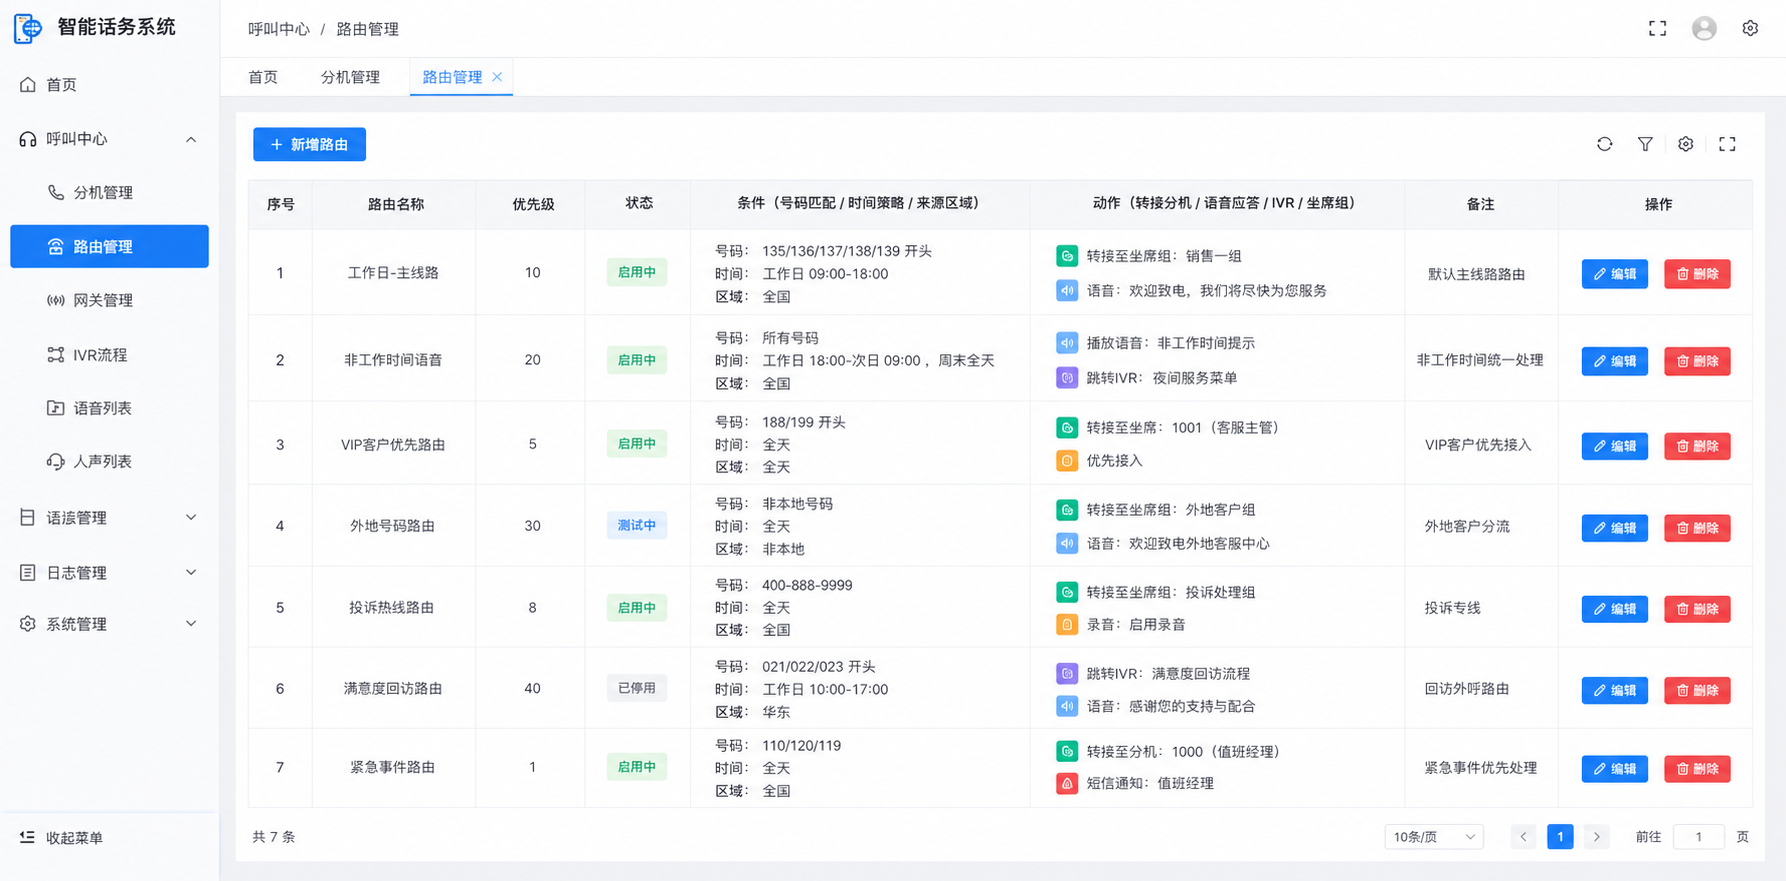Viewport: 1786px width, 881px height.
Task: Click the 已停用 status tag
Action: tap(637, 688)
